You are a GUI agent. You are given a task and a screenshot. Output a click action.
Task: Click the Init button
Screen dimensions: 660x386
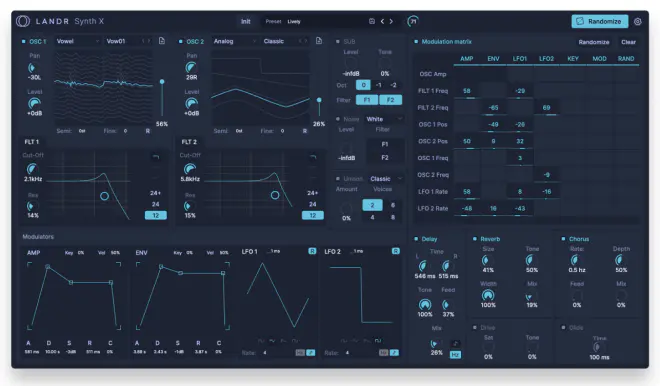(x=246, y=21)
